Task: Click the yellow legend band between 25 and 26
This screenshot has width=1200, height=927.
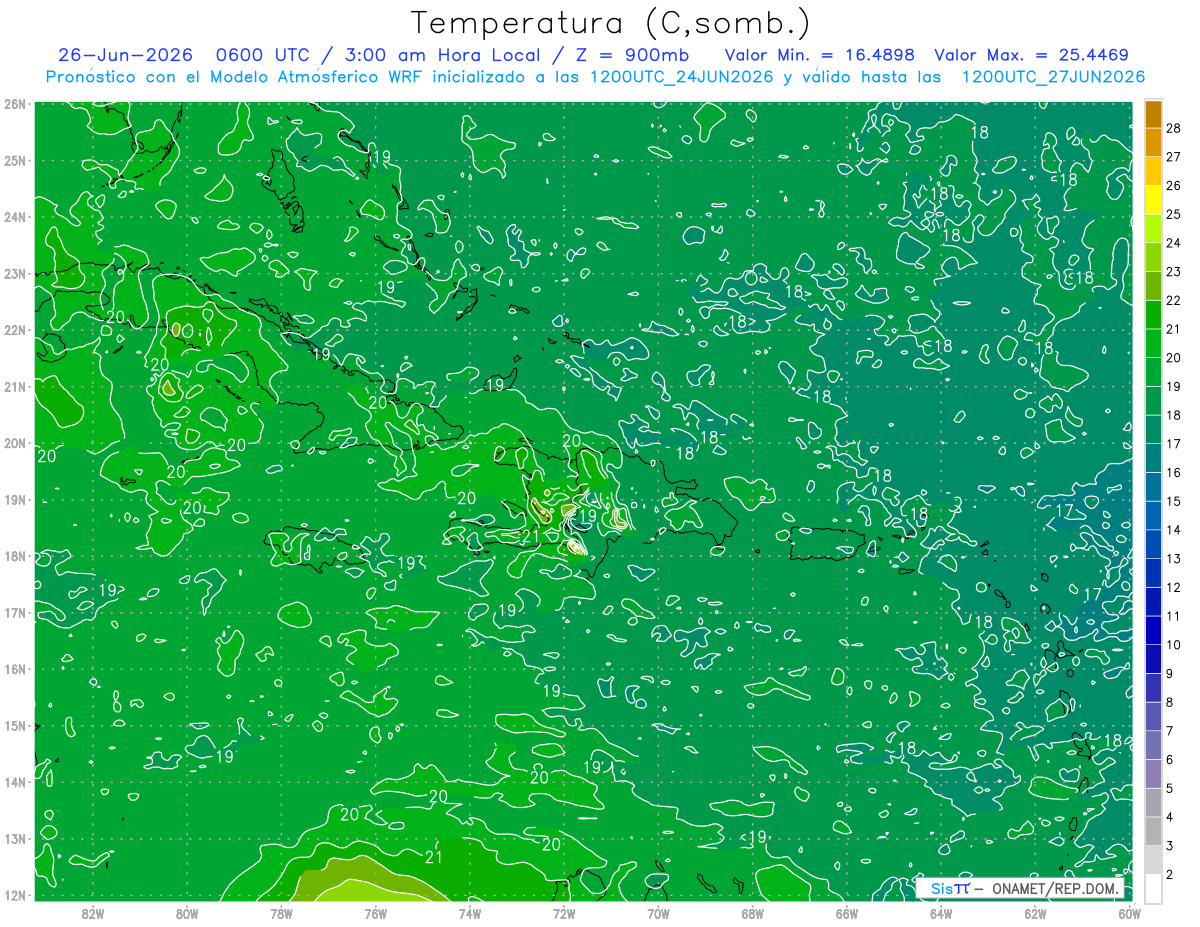Action: coord(1153,199)
